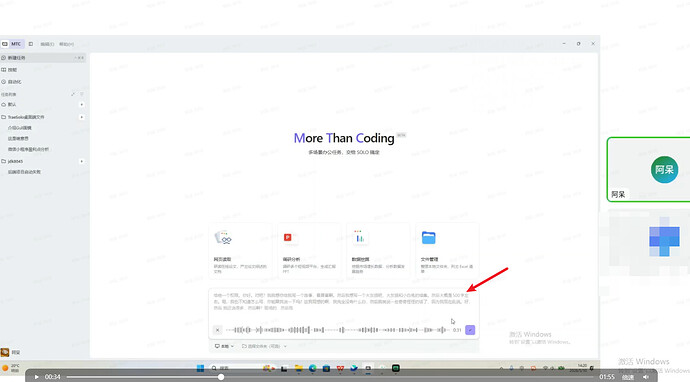Click the filter icon in 任务列表 header
This screenshot has height=382, width=690.
[81, 94]
